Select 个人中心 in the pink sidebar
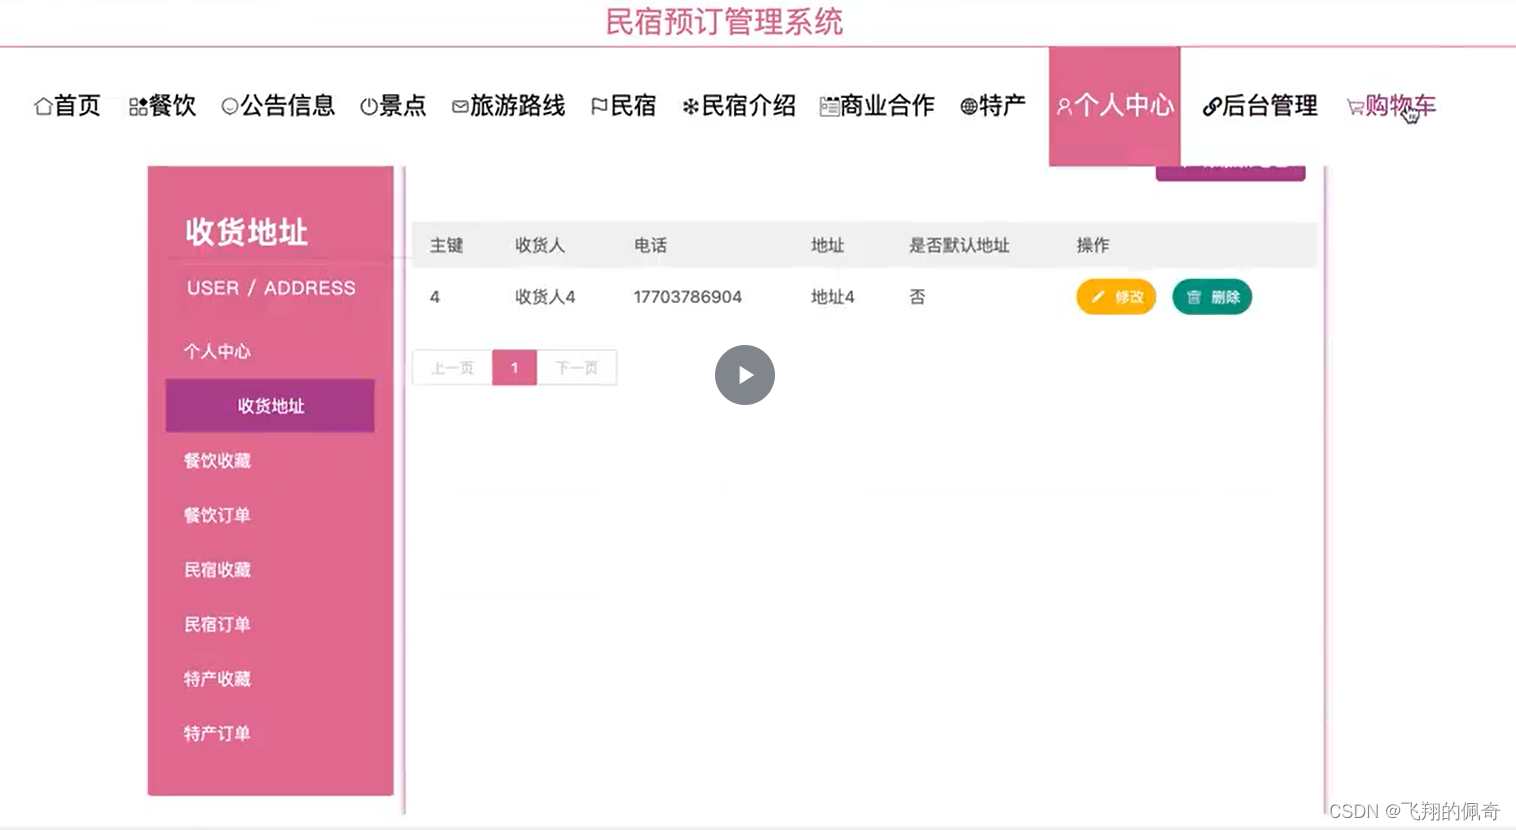 coord(217,352)
